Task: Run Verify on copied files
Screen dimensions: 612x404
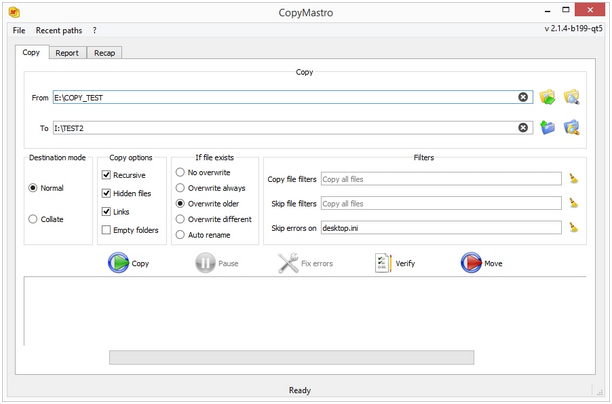Action: tap(395, 263)
